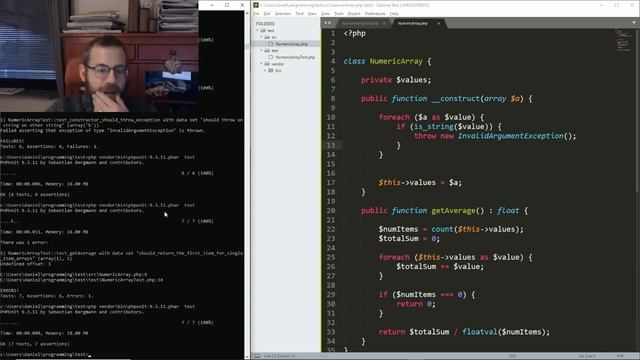
Task: Open NumericArray.php in the sidebar
Action: tap(291, 44)
